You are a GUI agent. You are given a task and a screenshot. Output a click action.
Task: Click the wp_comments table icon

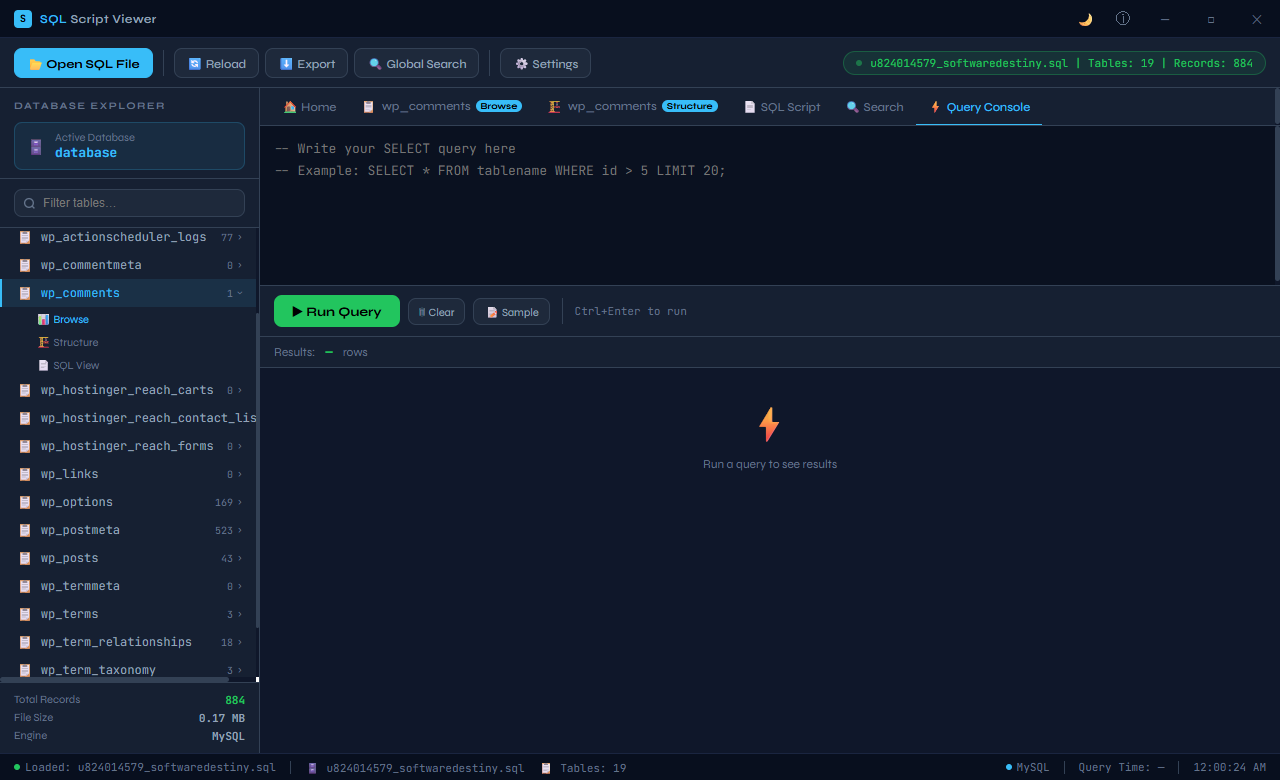[25, 293]
